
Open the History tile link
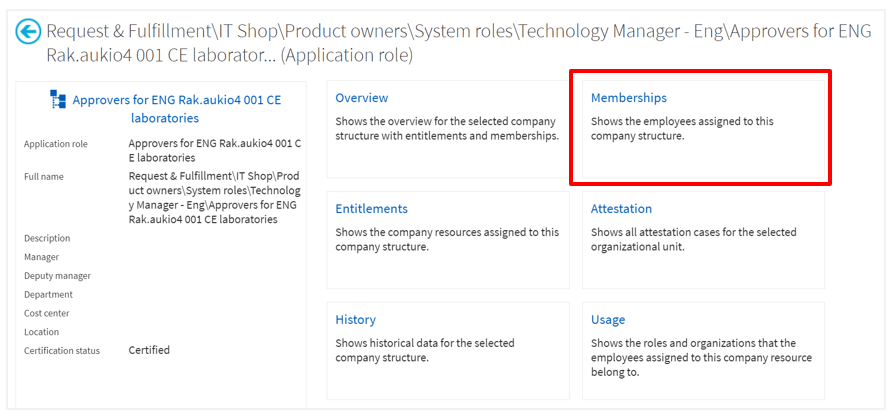356,320
